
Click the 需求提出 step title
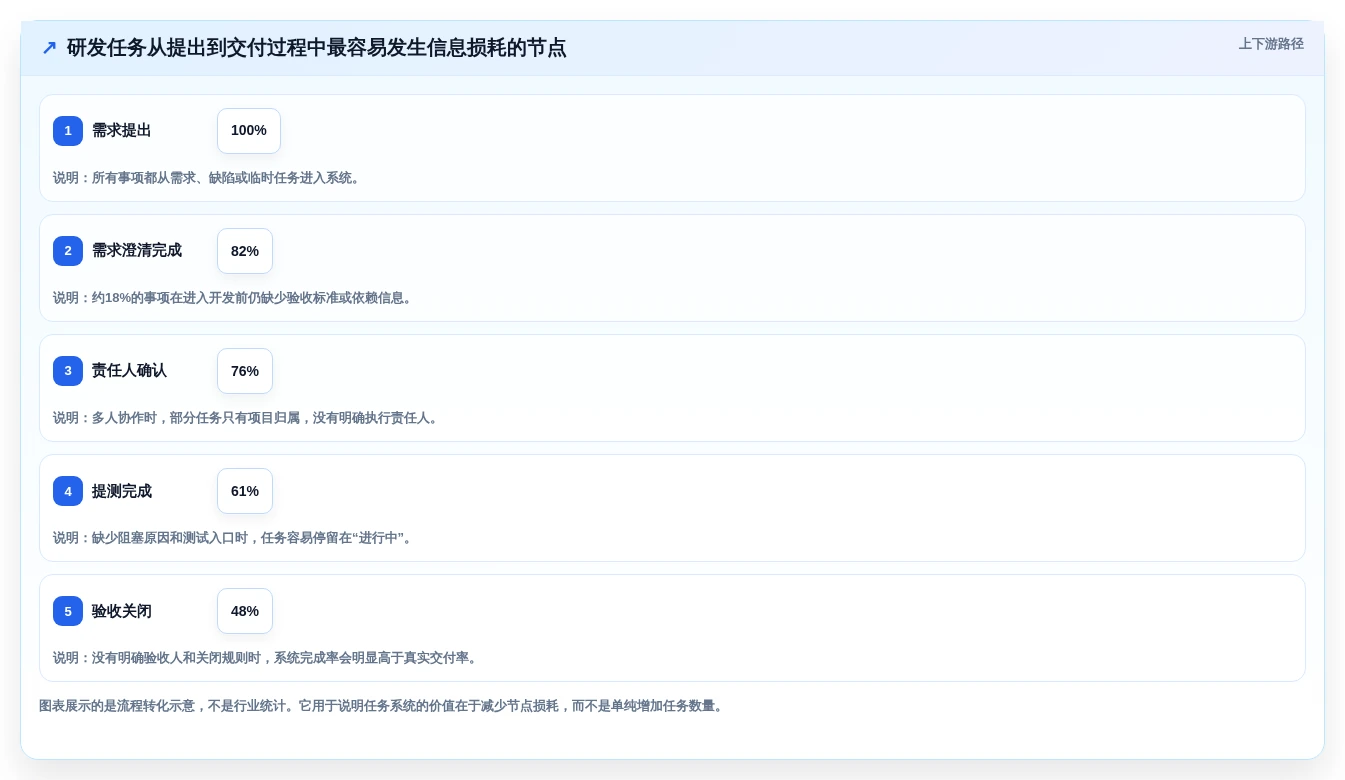pos(122,131)
